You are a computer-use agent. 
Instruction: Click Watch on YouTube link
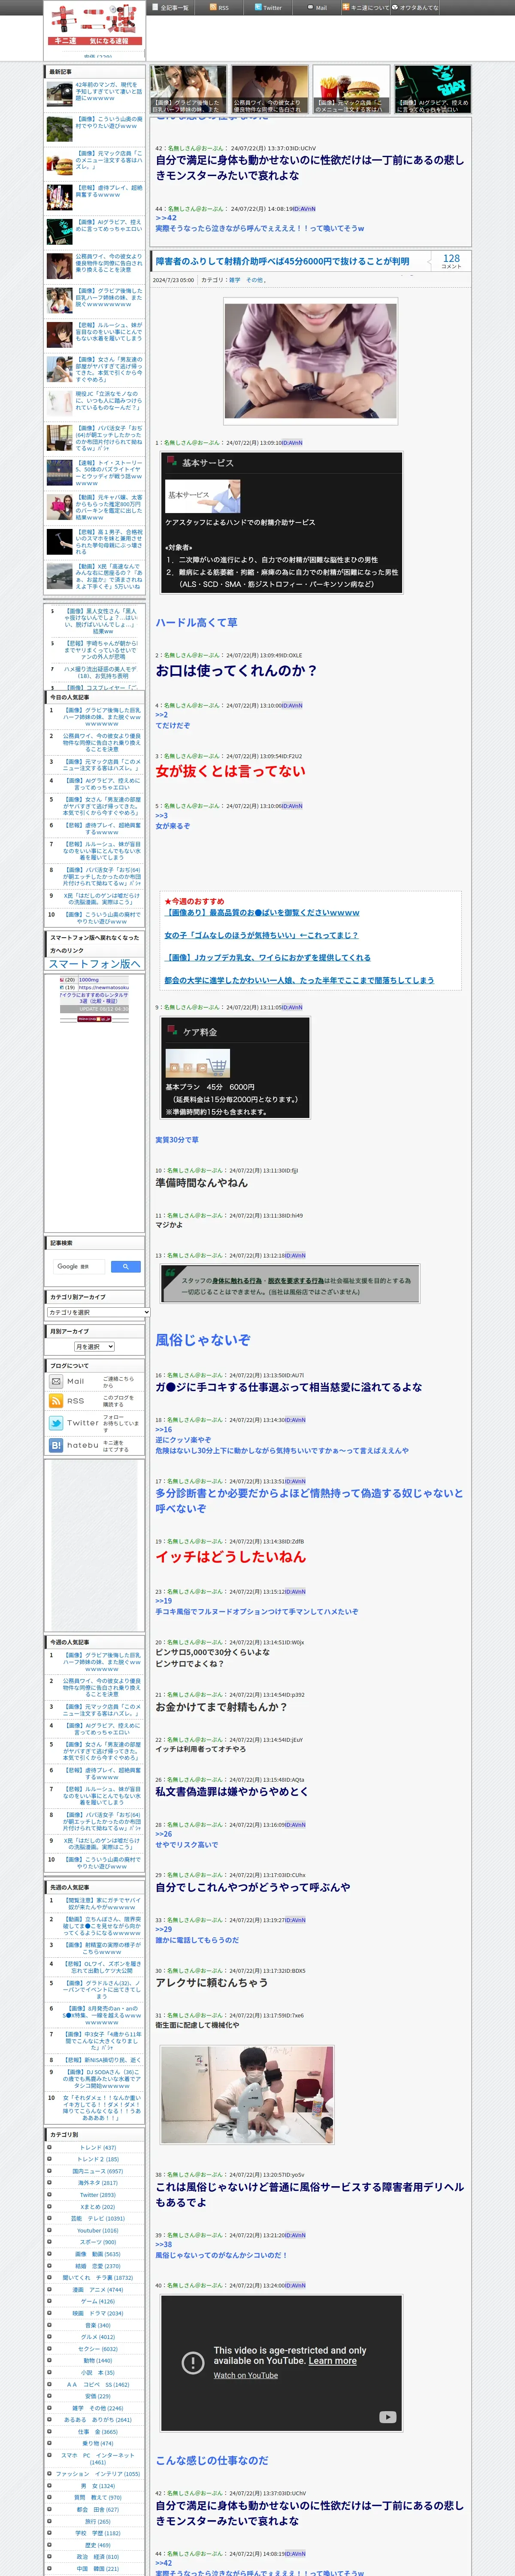click(x=246, y=2375)
